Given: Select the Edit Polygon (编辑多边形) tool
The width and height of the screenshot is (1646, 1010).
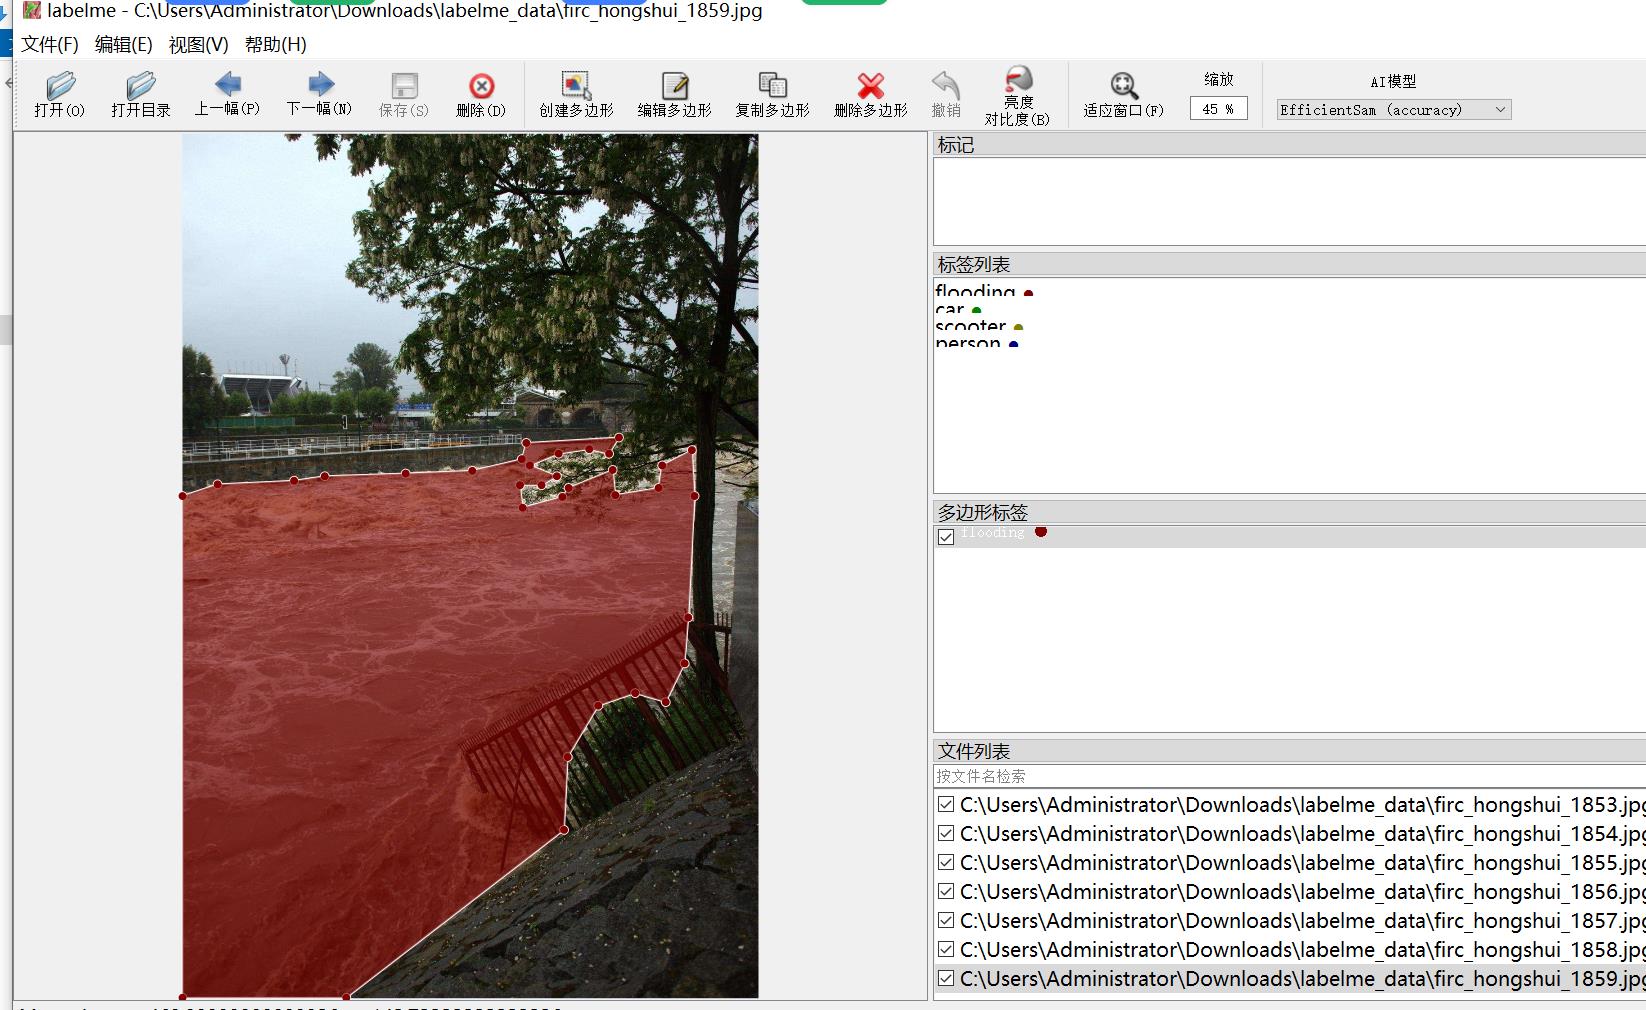Looking at the screenshot, I should pos(674,94).
